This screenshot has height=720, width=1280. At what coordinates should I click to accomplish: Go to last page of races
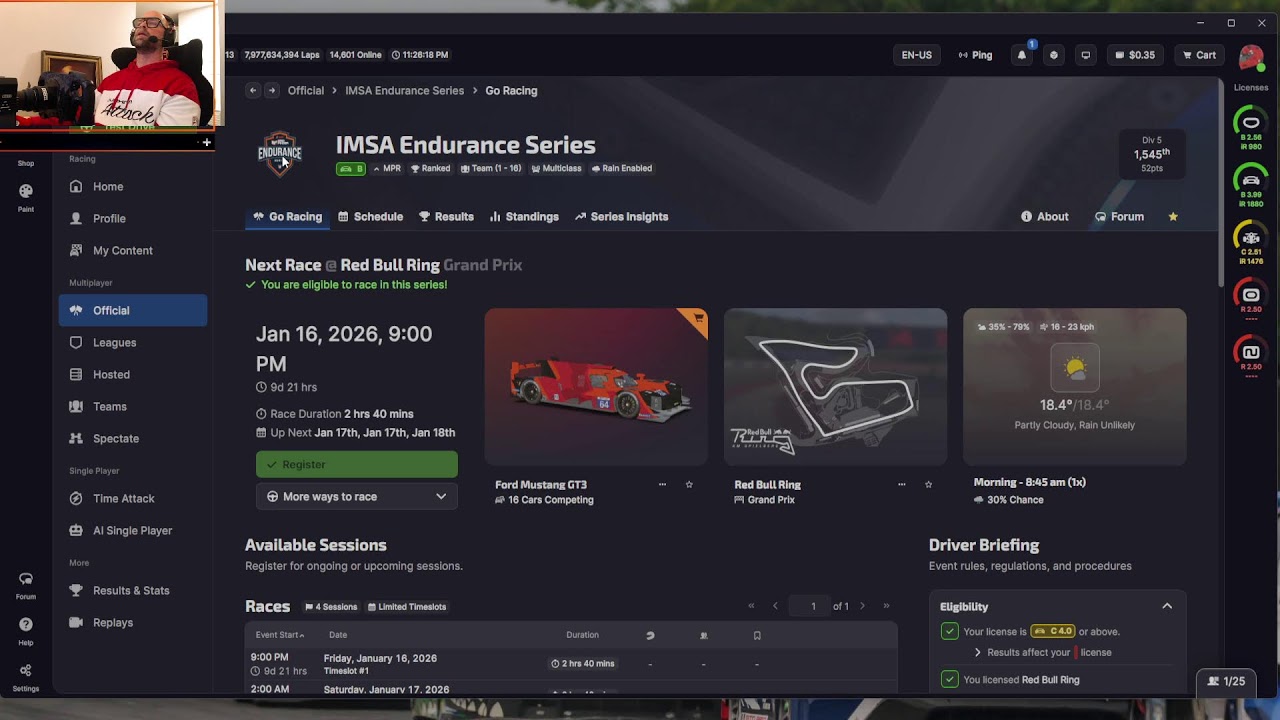886,606
